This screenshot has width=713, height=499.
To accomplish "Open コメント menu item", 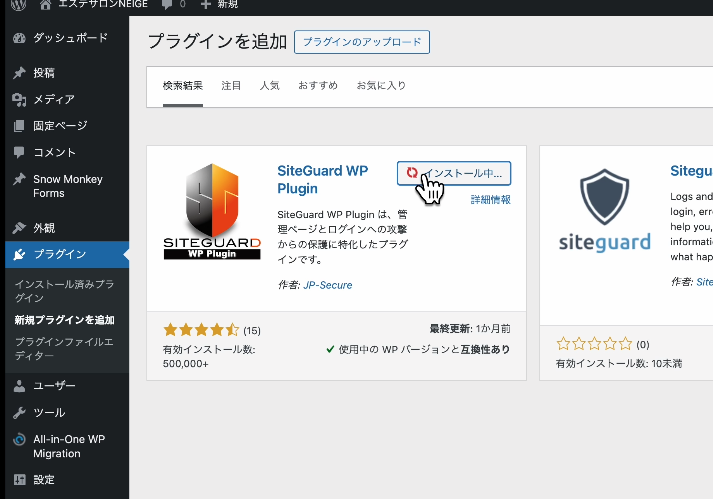I will (x=54, y=152).
